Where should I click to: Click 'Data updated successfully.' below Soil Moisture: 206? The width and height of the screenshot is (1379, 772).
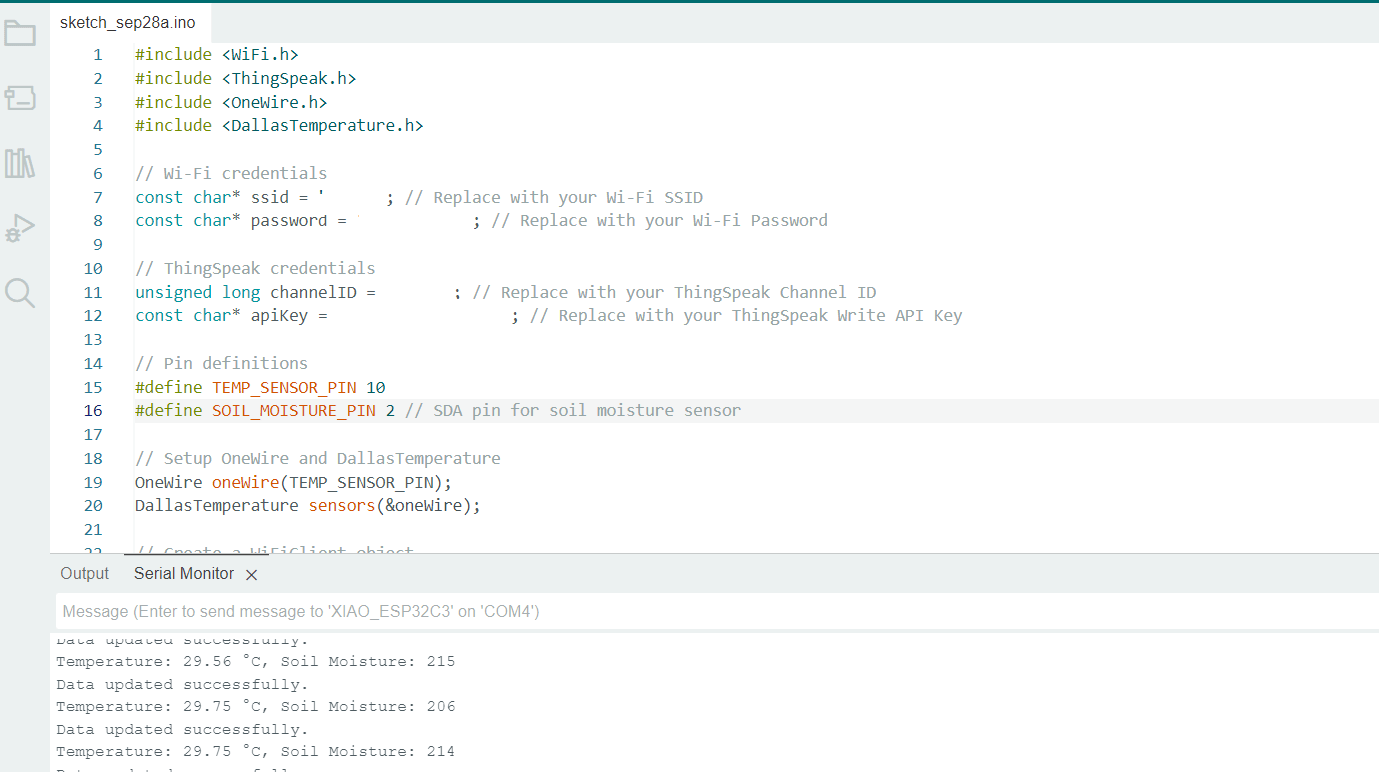point(182,730)
